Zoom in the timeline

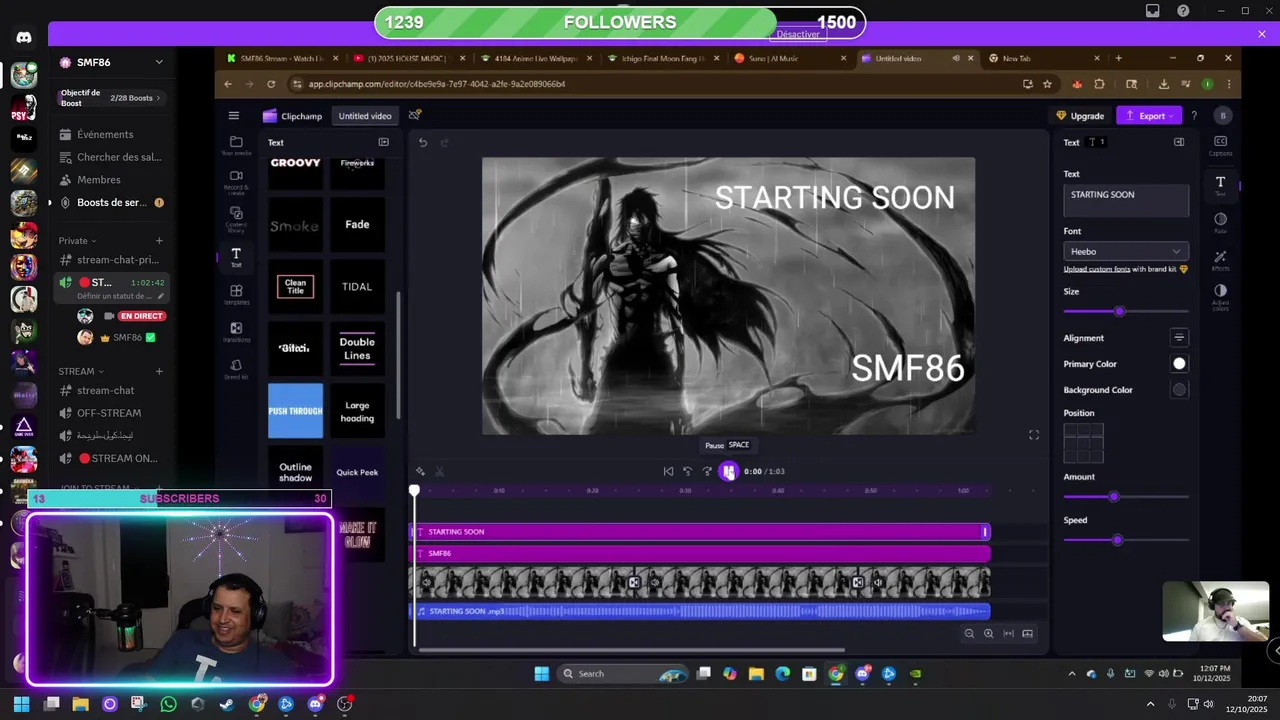tap(988, 633)
